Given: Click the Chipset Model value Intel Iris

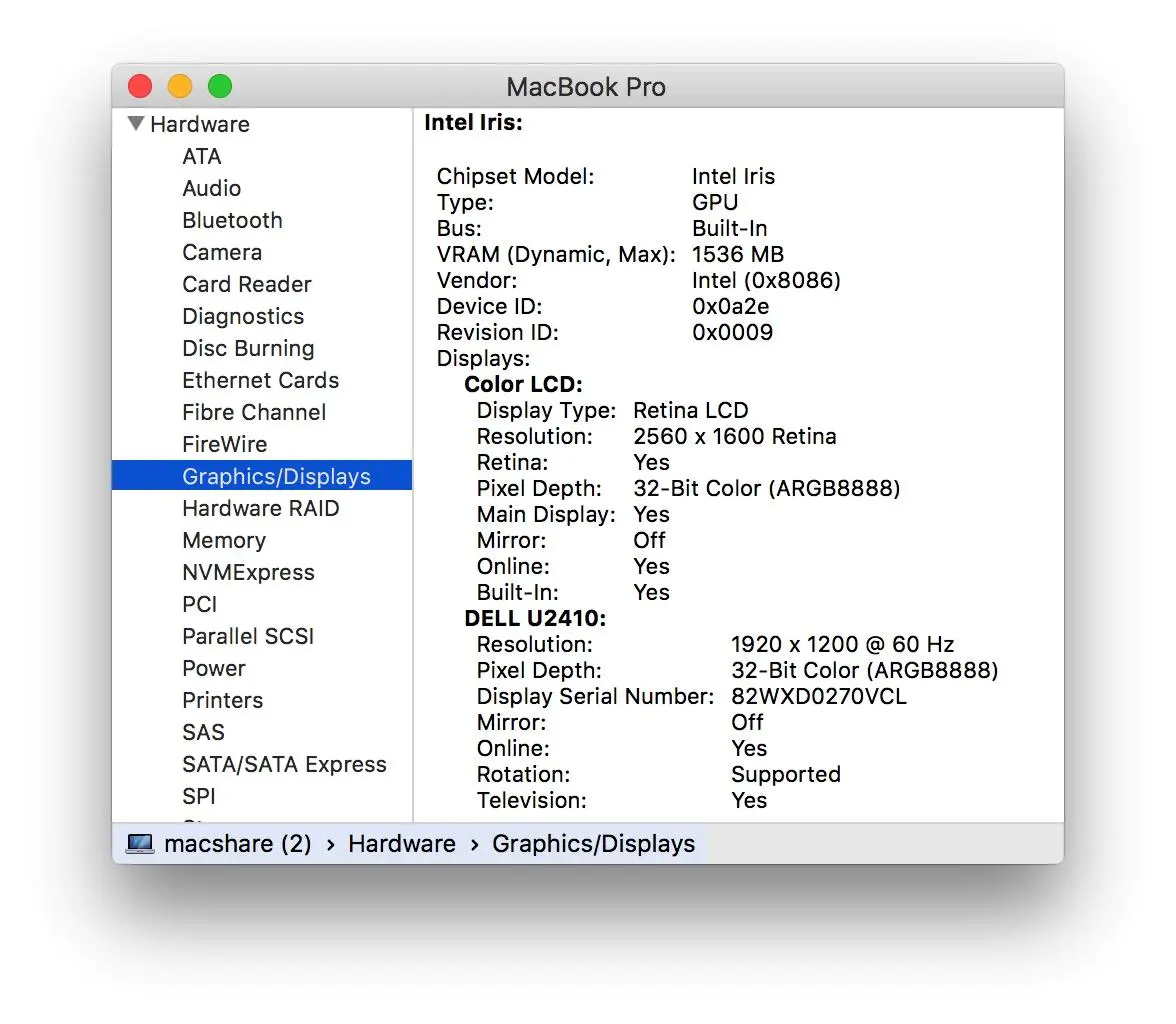Looking at the screenshot, I should [x=734, y=176].
